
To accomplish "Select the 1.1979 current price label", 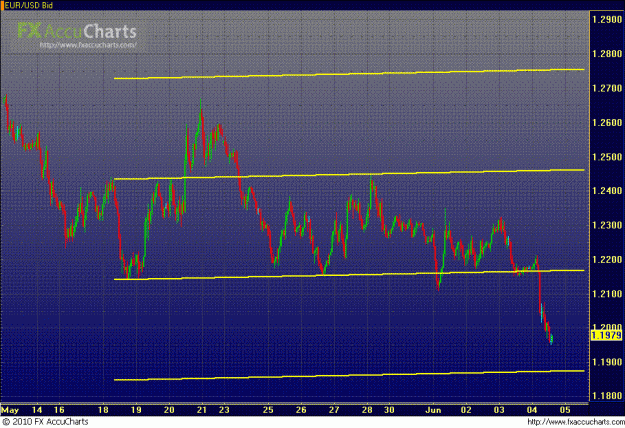I will click(x=606, y=335).
